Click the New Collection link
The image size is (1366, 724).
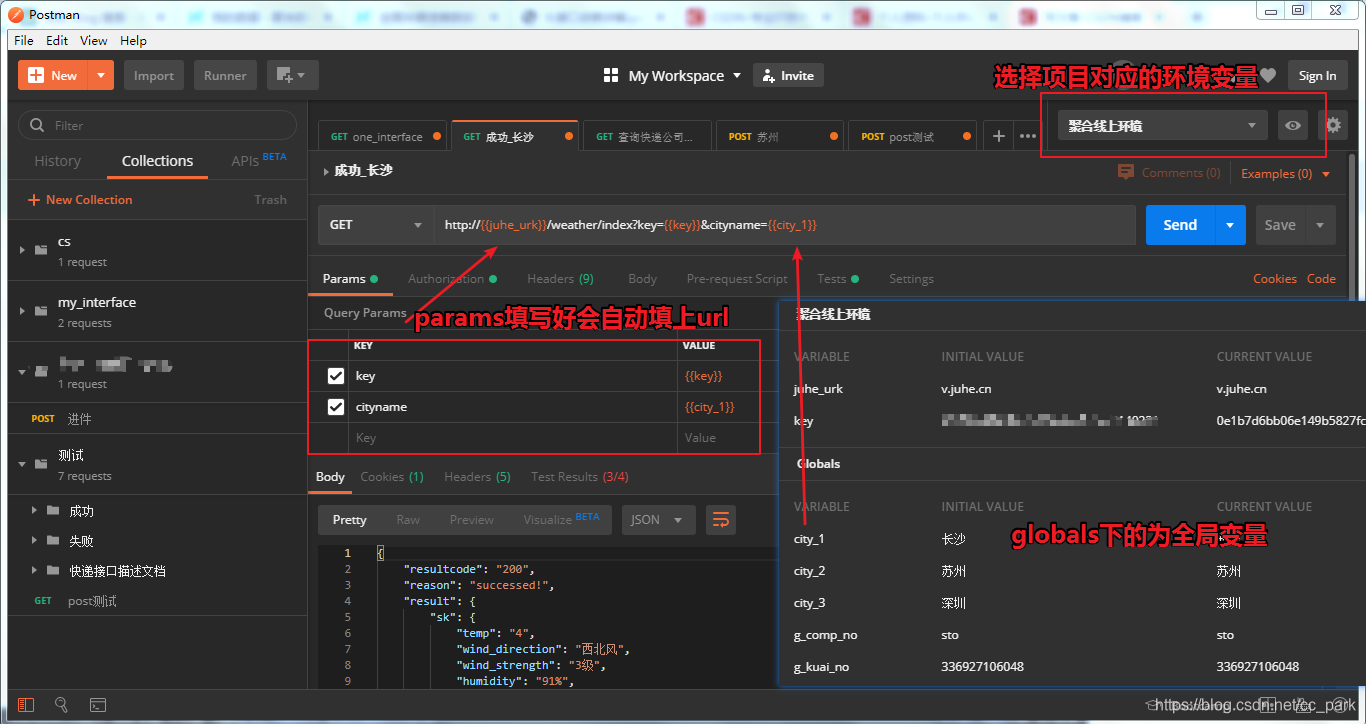pyautogui.click(x=80, y=200)
